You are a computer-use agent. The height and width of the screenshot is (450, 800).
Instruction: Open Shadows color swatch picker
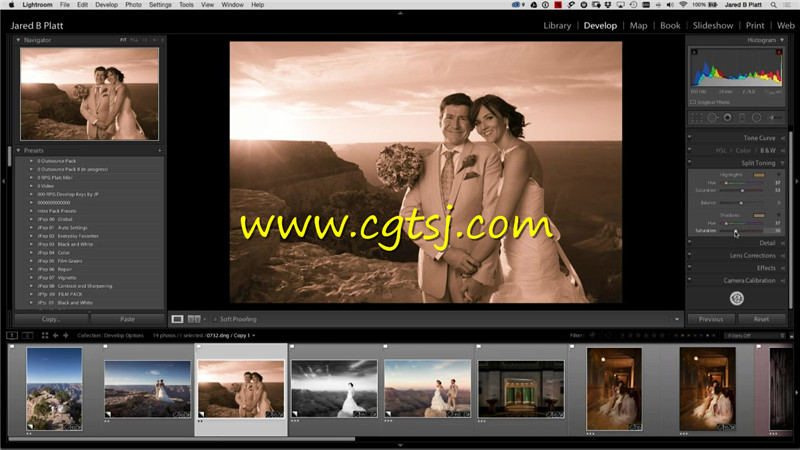[x=759, y=215]
